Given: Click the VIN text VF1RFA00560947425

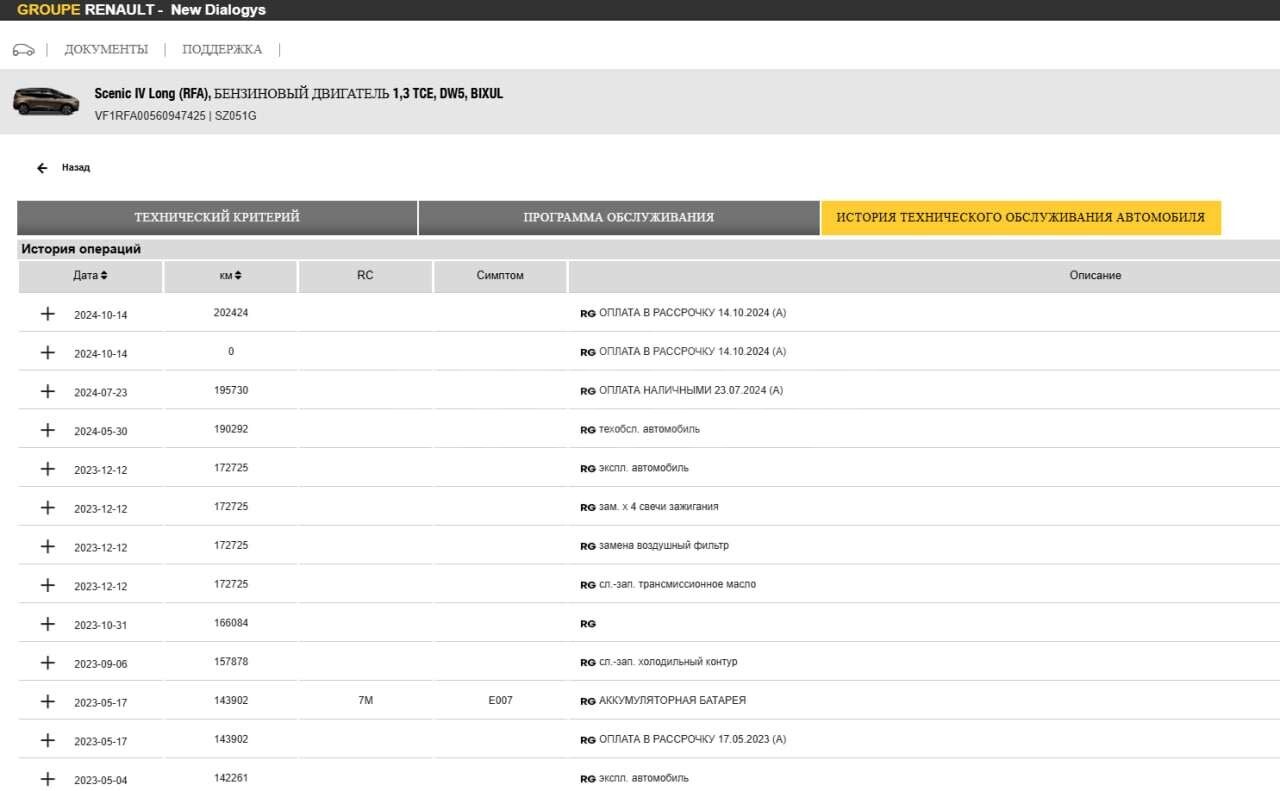Looking at the screenshot, I should click(x=150, y=116).
